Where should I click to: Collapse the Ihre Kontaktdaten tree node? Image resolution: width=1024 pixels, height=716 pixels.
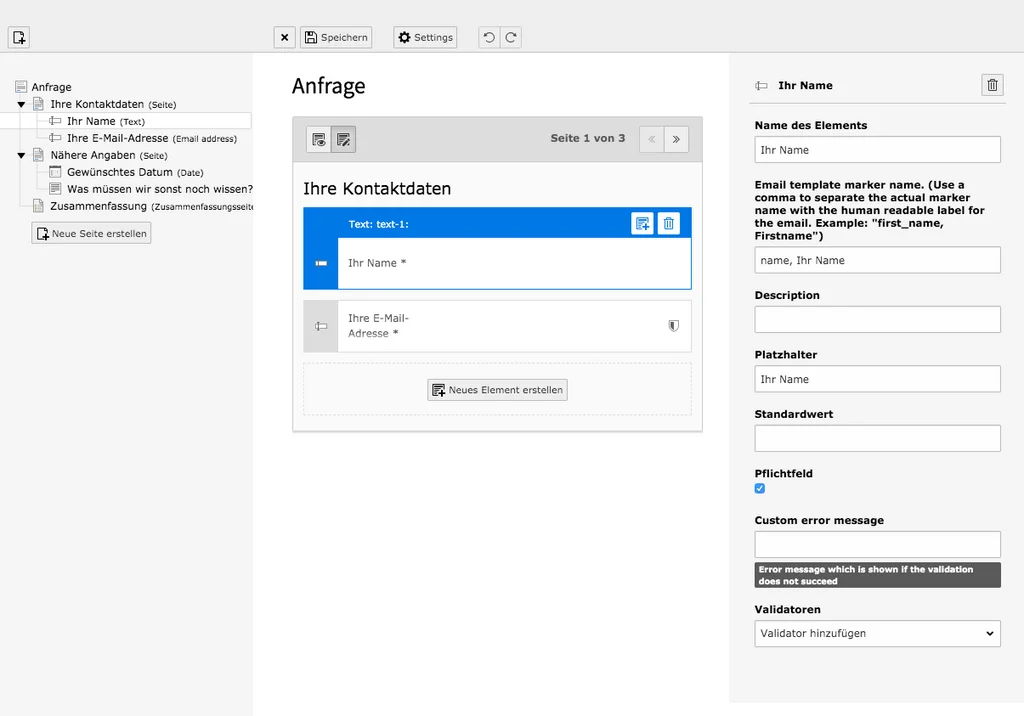(x=21, y=104)
